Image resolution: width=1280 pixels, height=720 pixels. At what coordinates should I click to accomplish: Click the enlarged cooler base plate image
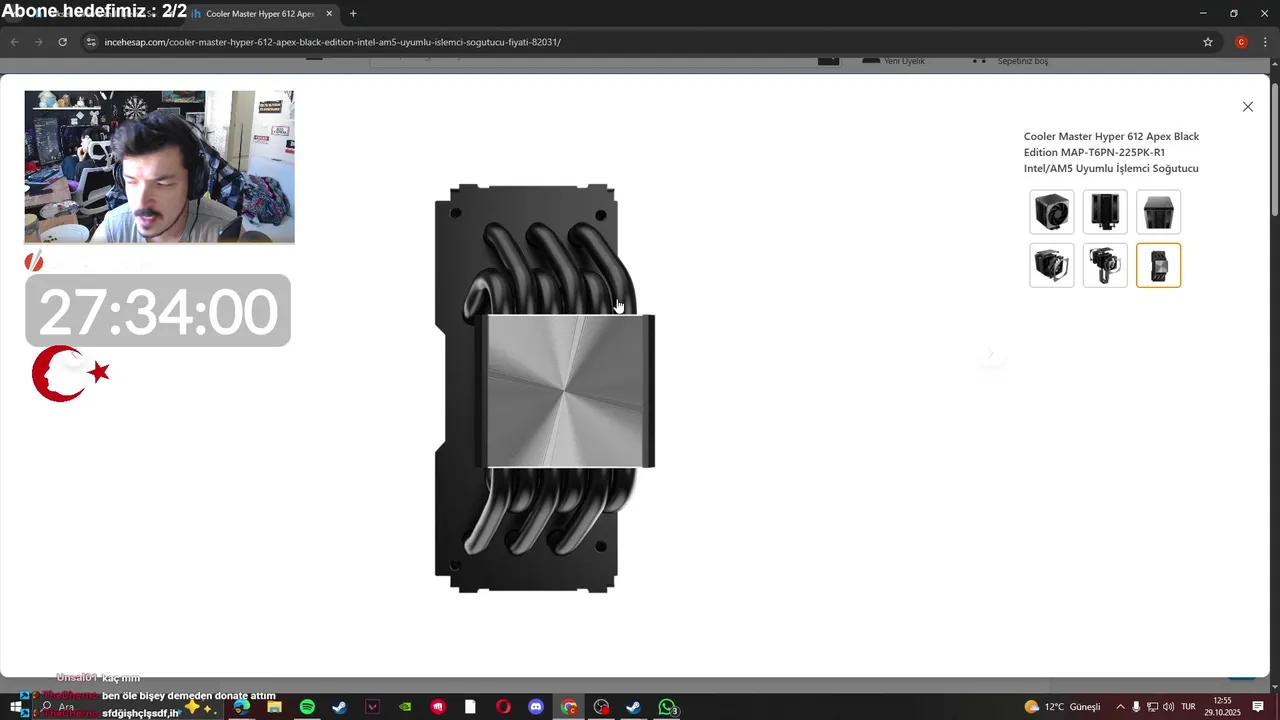point(545,388)
